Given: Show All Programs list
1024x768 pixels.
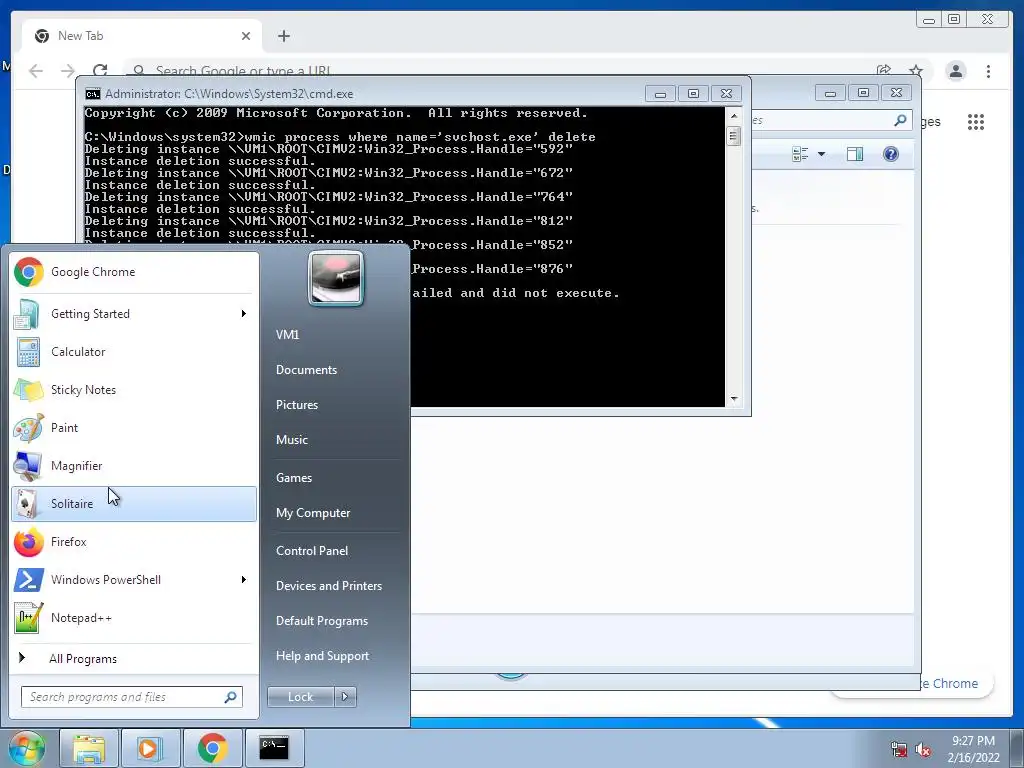Looking at the screenshot, I should [134, 658].
